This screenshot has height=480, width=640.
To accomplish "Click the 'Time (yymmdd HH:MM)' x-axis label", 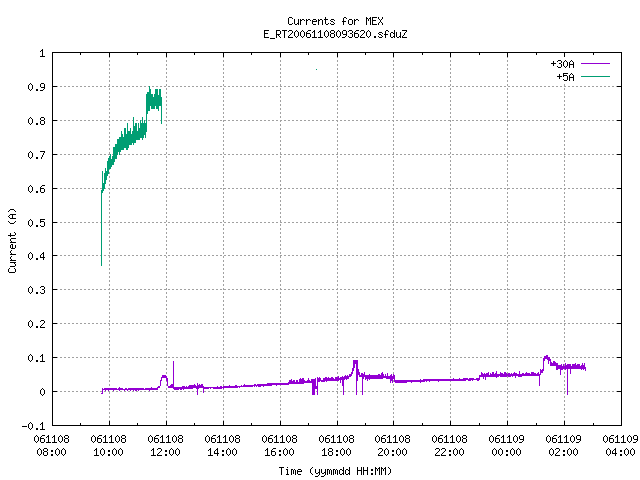I will click(x=335, y=471).
